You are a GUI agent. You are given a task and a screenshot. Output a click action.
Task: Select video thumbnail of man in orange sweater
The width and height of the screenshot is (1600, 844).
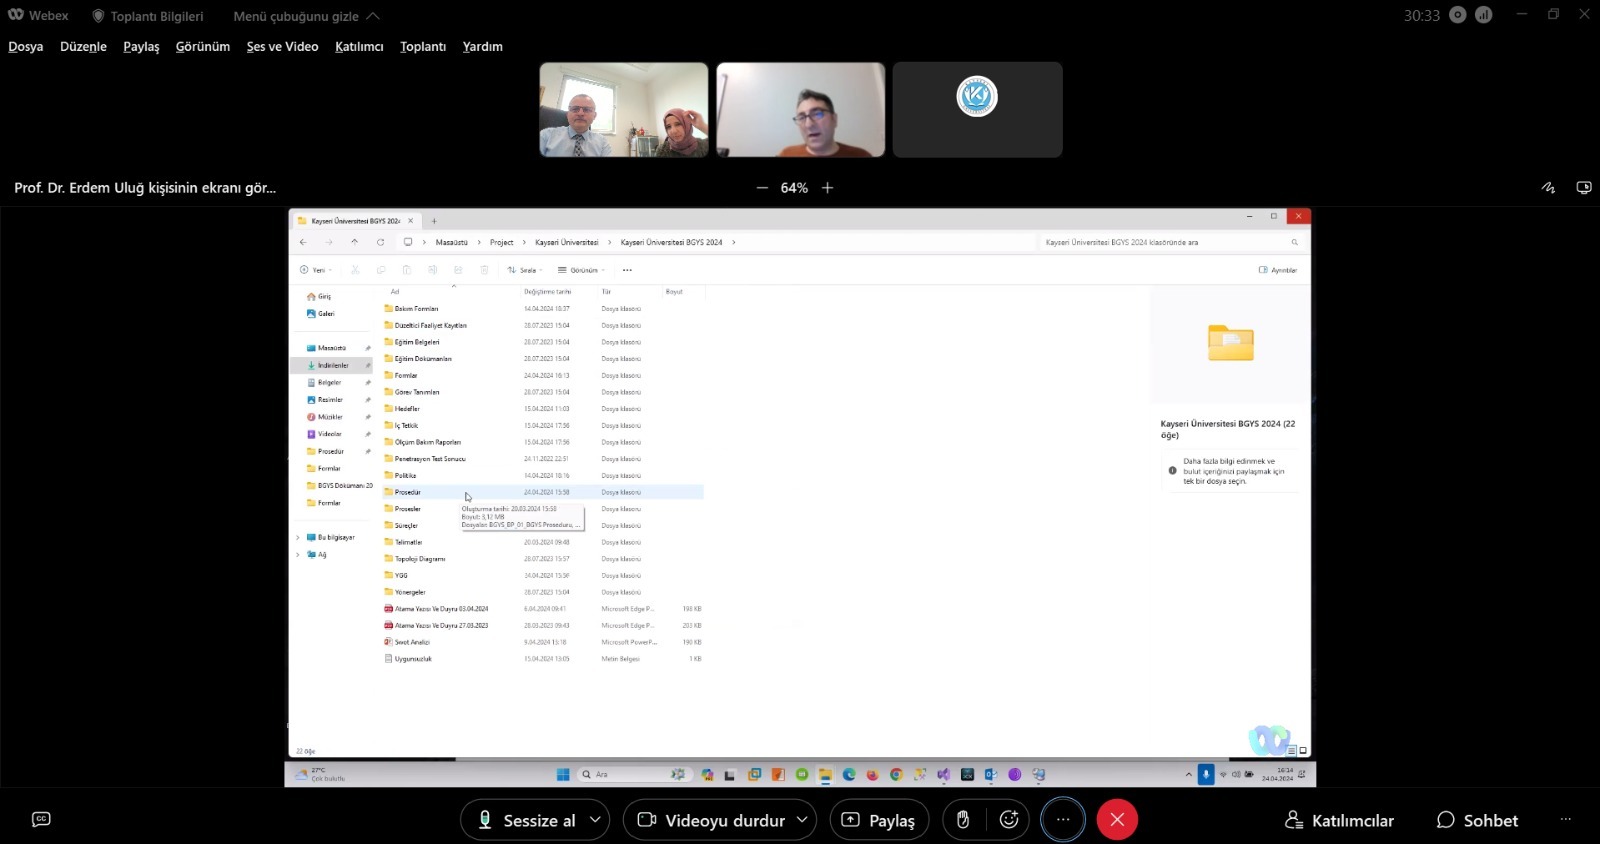point(801,110)
